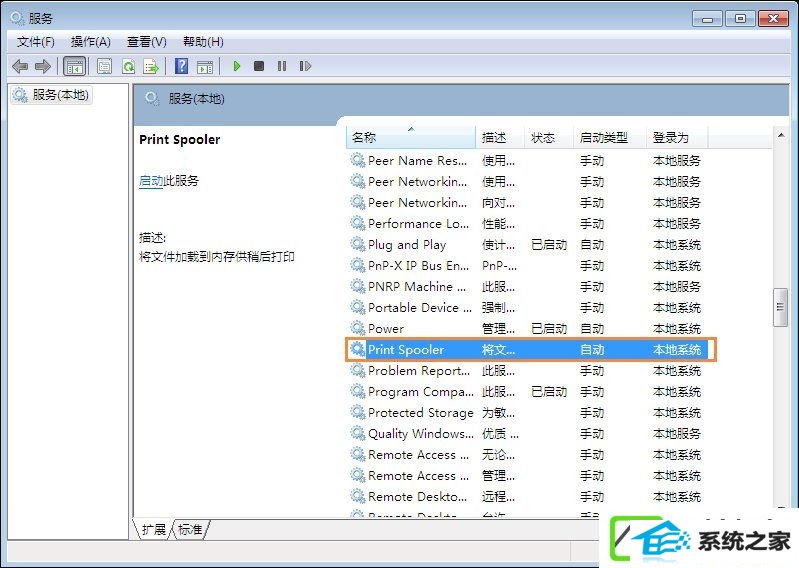The width and height of the screenshot is (799, 568).
Task: Sort by the 启动类型 column header
Action: point(609,138)
